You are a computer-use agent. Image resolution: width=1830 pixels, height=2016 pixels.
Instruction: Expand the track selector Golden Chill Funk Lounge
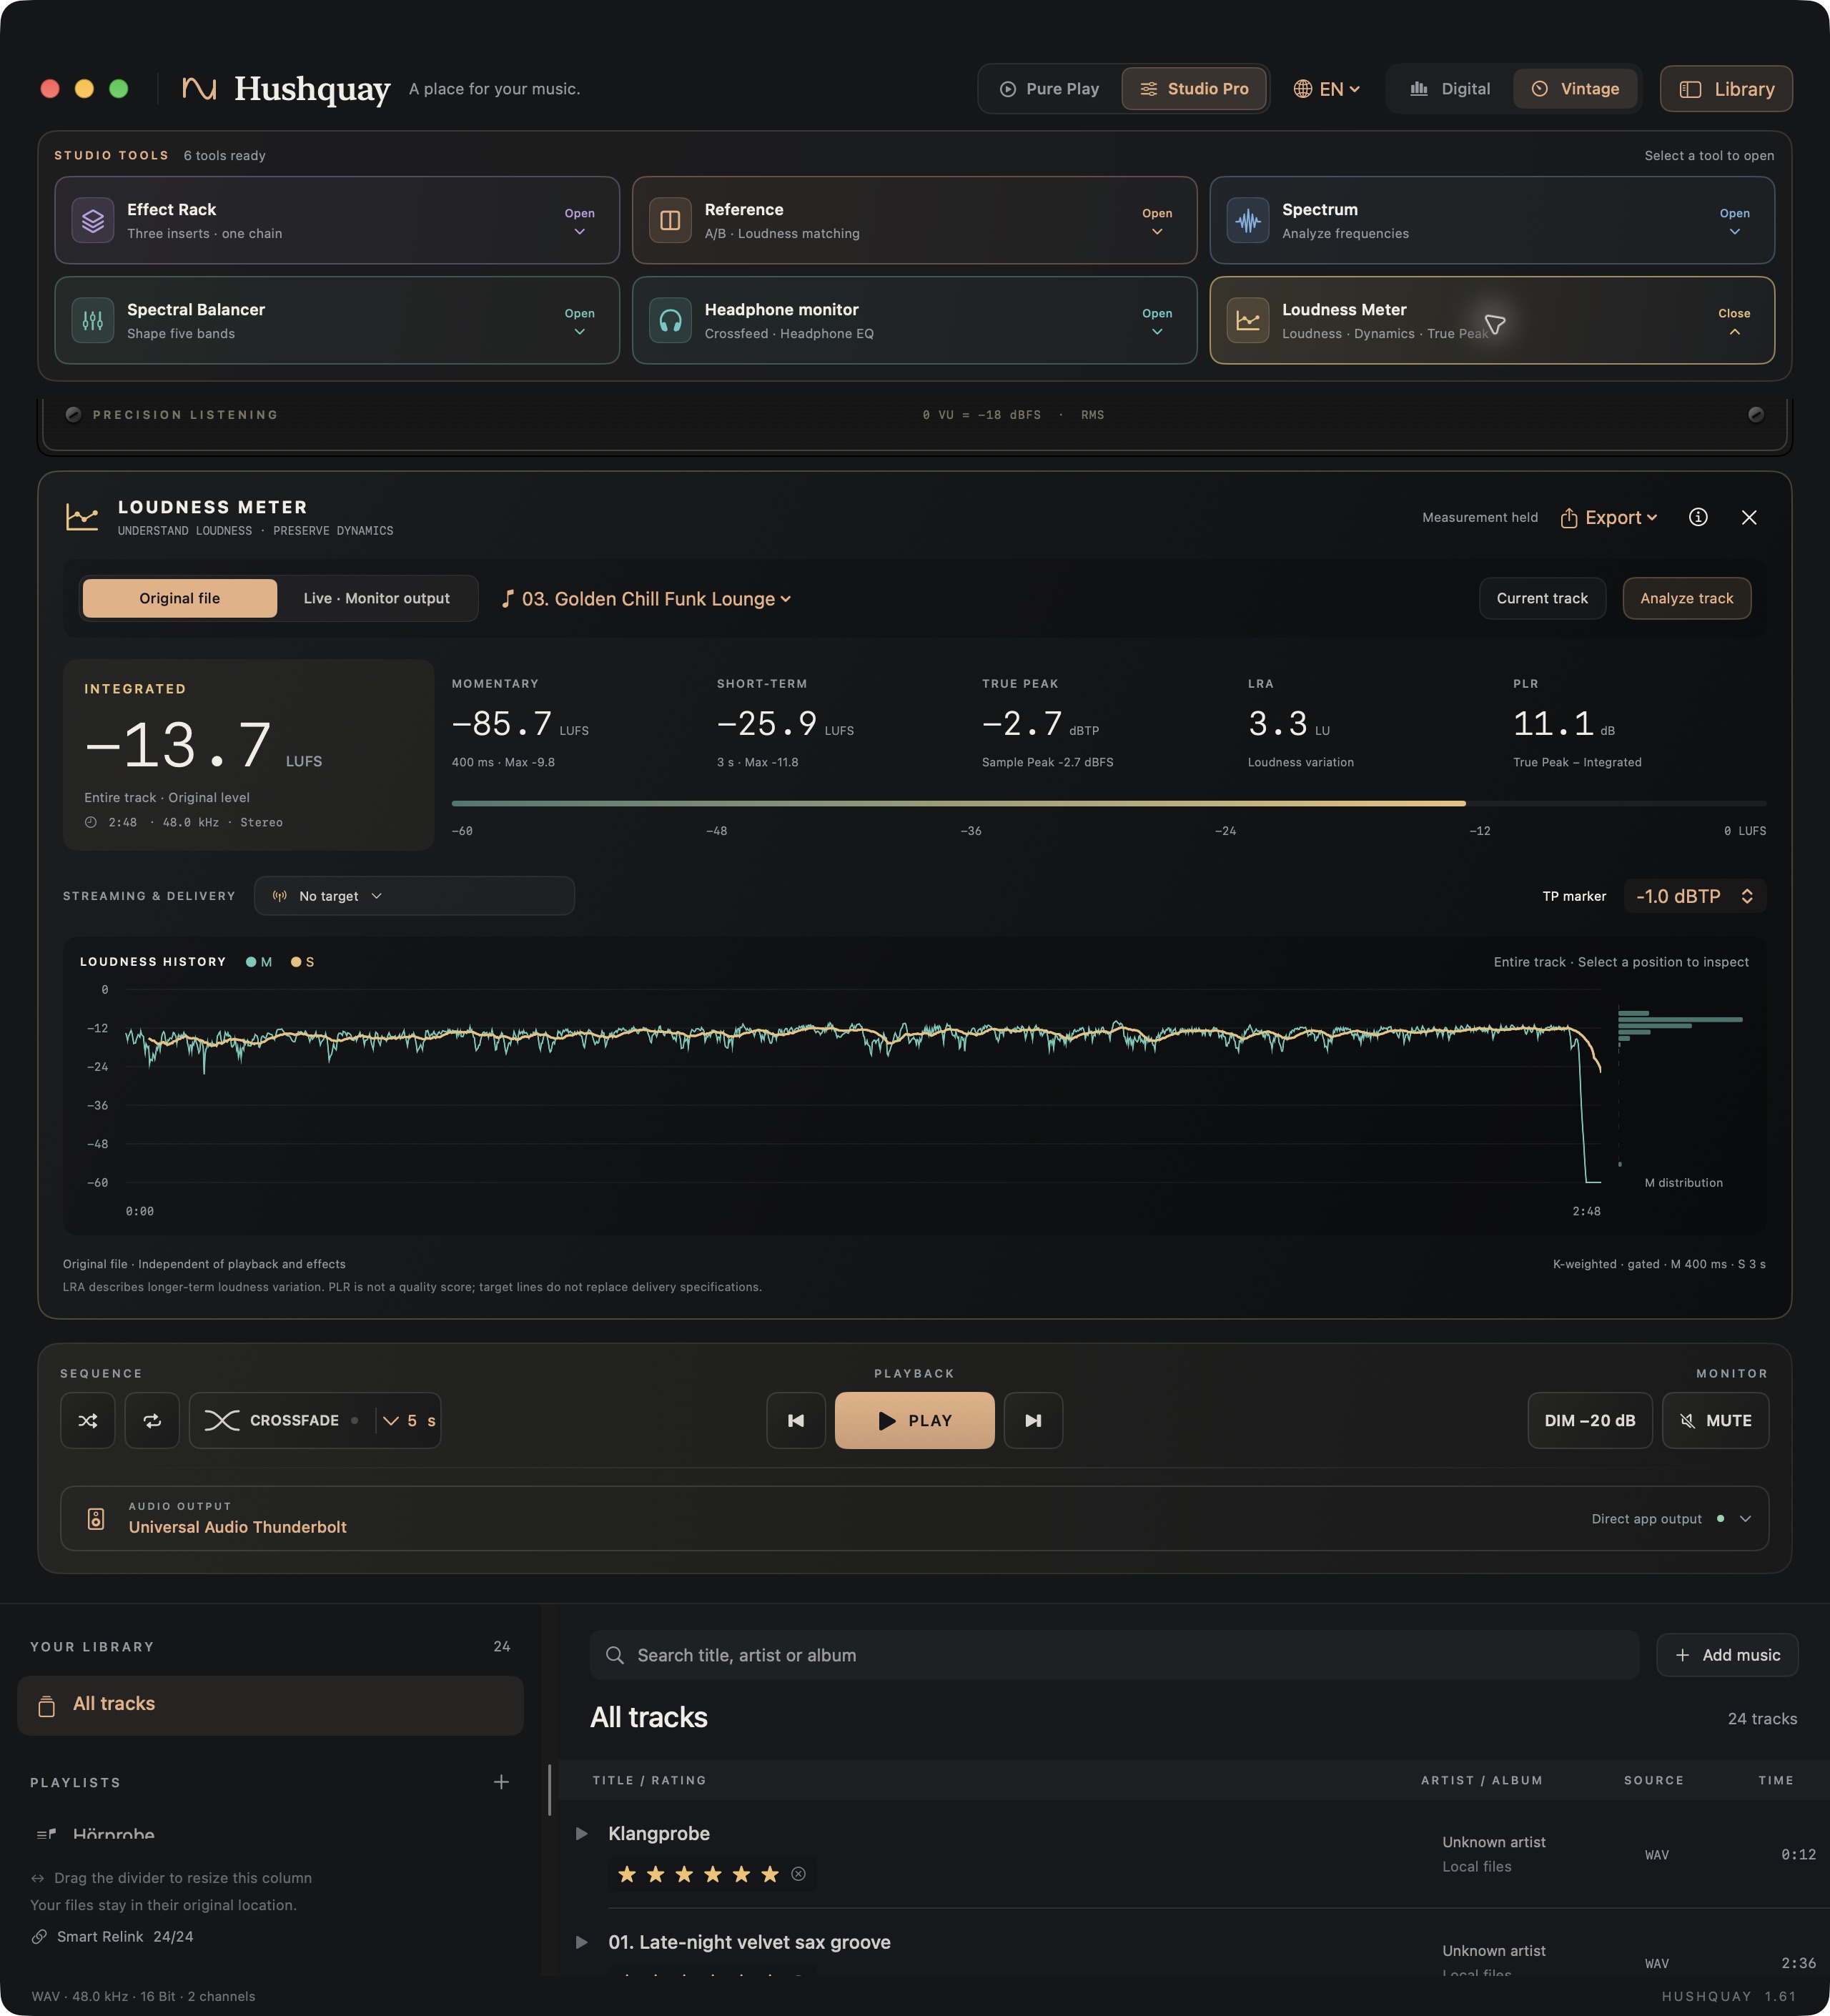pos(646,598)
